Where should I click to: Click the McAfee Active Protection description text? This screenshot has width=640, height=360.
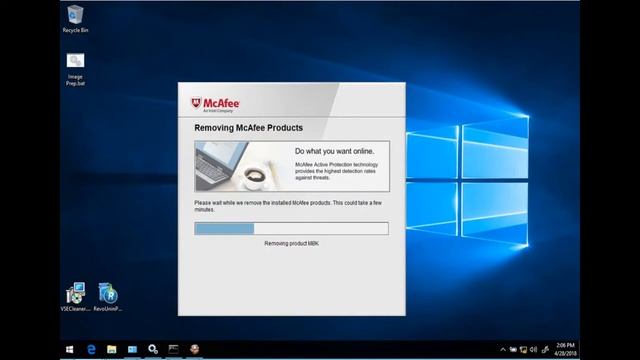click(x=336, y=171)
